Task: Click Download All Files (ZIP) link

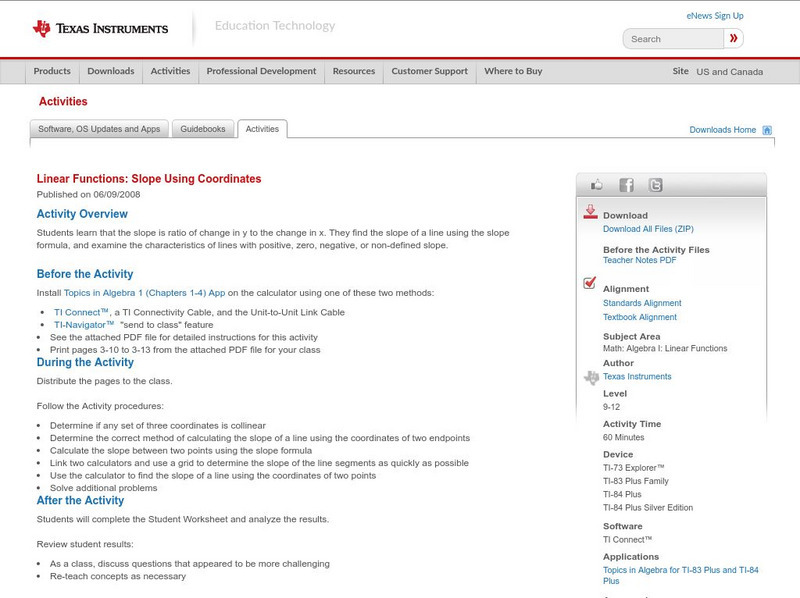Action: coord(648,229)
